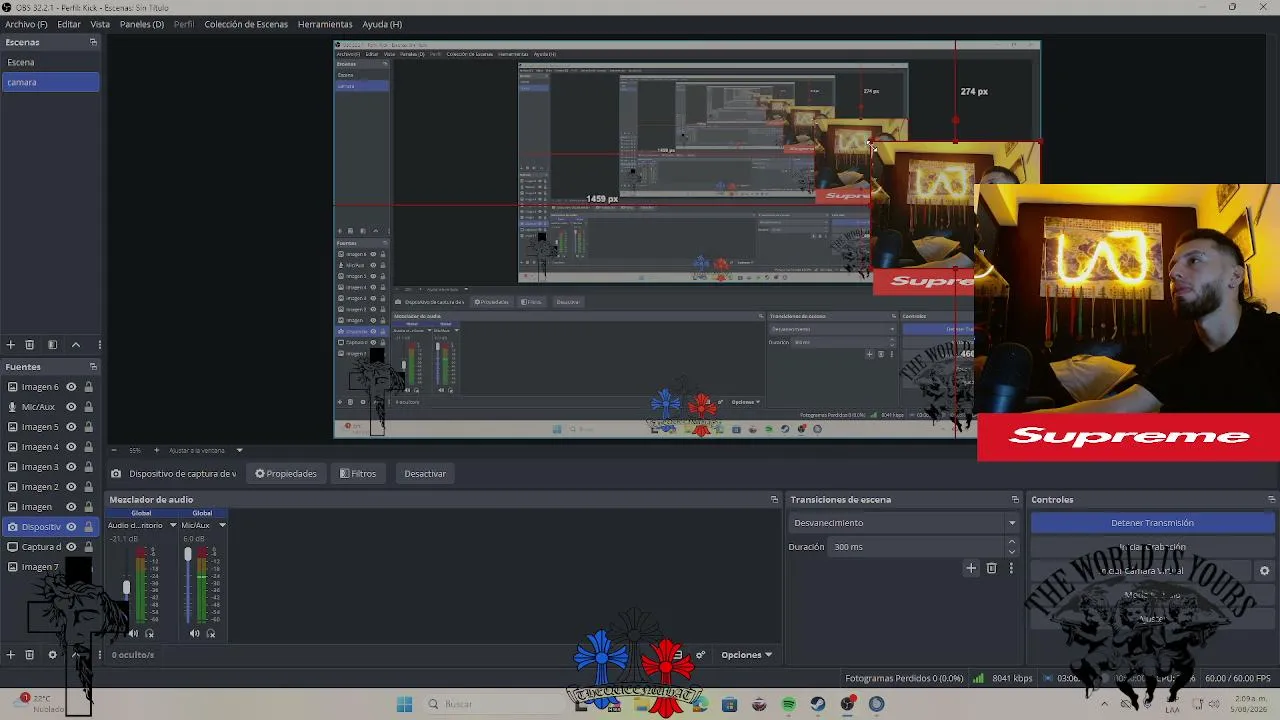Screen dimensions: 1280x720
Task: Remove the selected source with trash icon
Action: (x=30, y=655)
